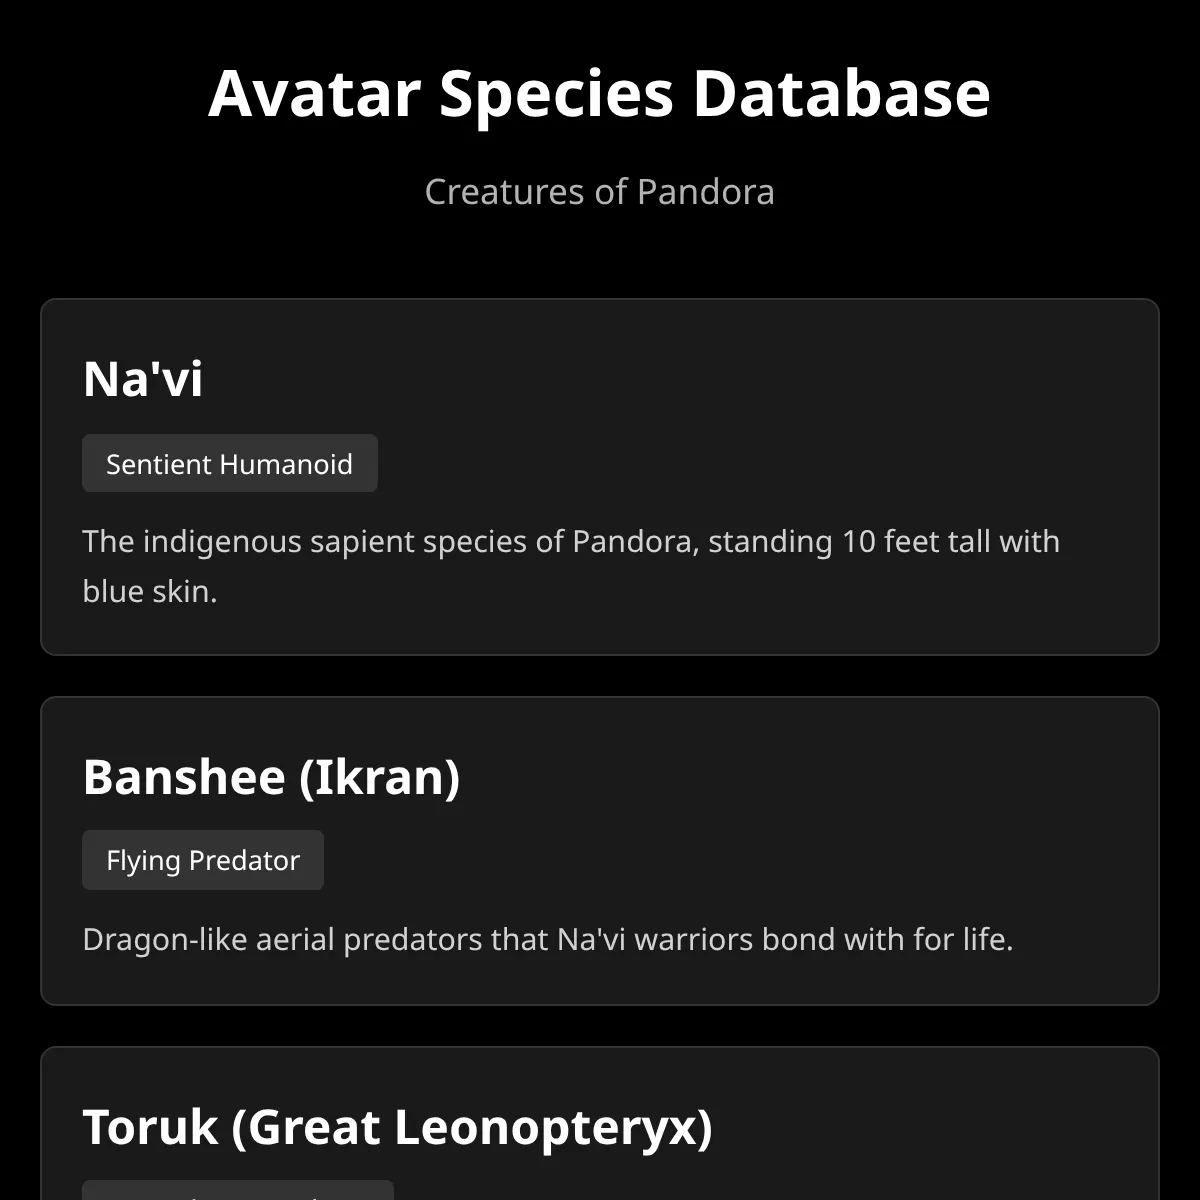Select the Flying Predator tag
The height and width of the screenshot is (1200, 1200).
pyautogui.click(x=203, y=860)
